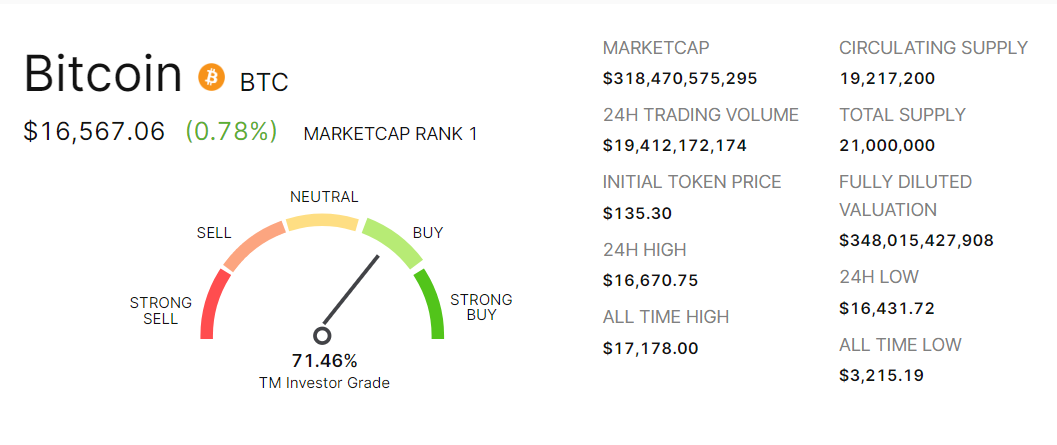Click the Circulating Supply value 19,217,200
This screenshot has width=1057, height=445.
tap(887, 78)
